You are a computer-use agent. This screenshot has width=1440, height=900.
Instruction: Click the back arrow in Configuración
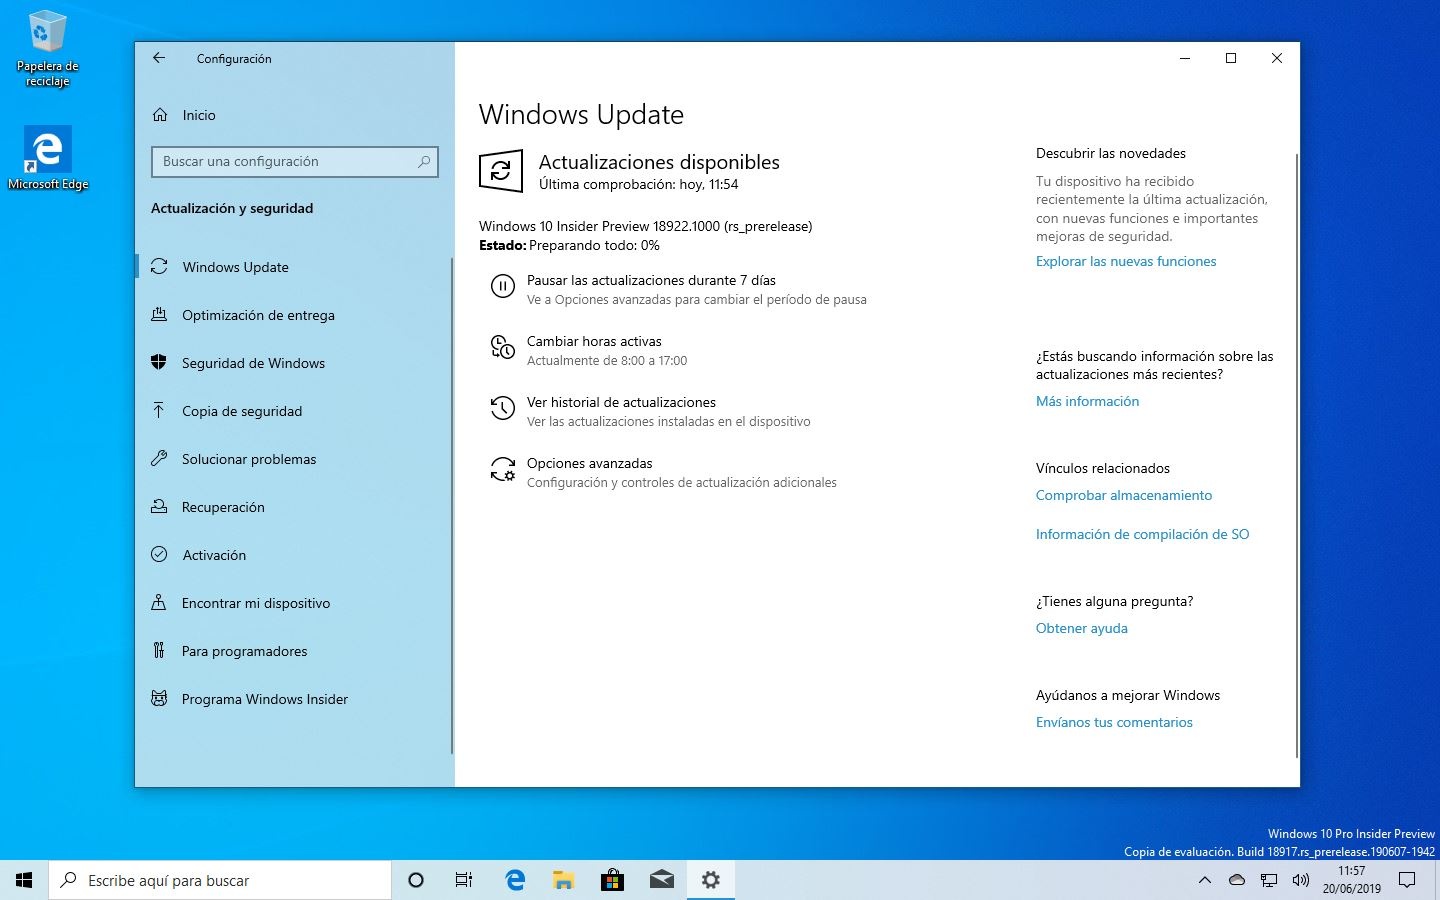(159, 58)
